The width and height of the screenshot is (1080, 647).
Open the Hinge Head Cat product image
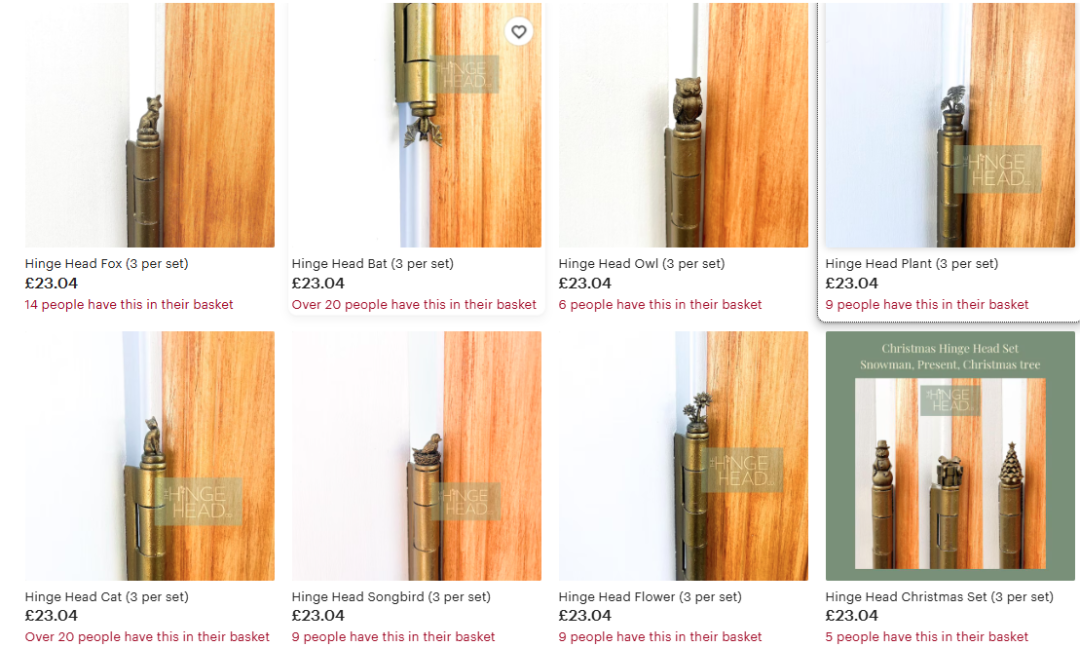149,456
